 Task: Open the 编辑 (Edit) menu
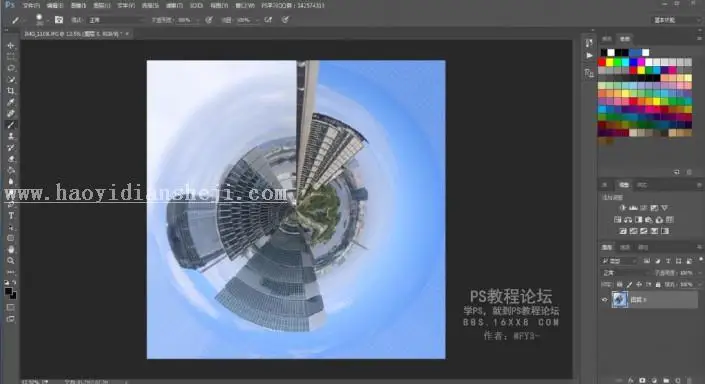coord(55,5)
